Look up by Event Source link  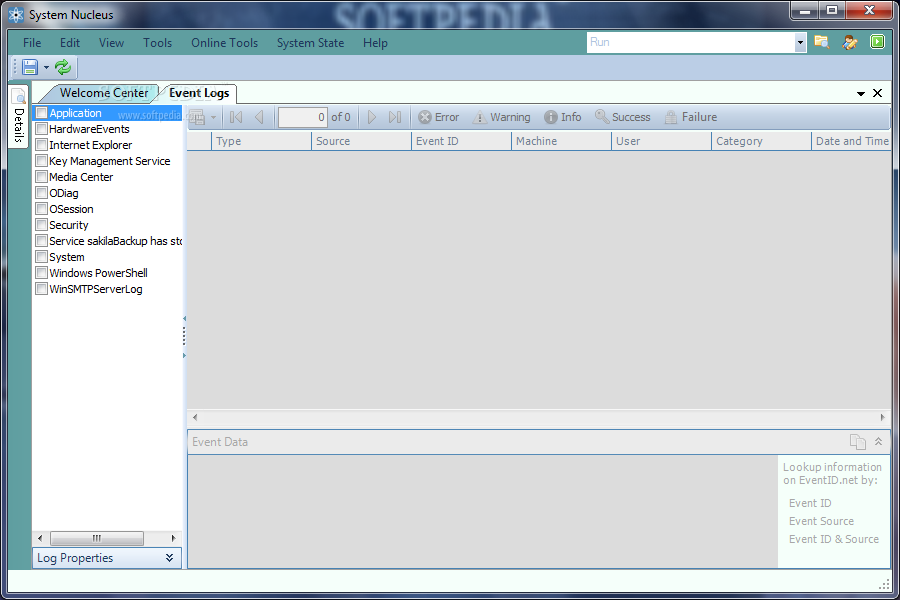[821, 521]
